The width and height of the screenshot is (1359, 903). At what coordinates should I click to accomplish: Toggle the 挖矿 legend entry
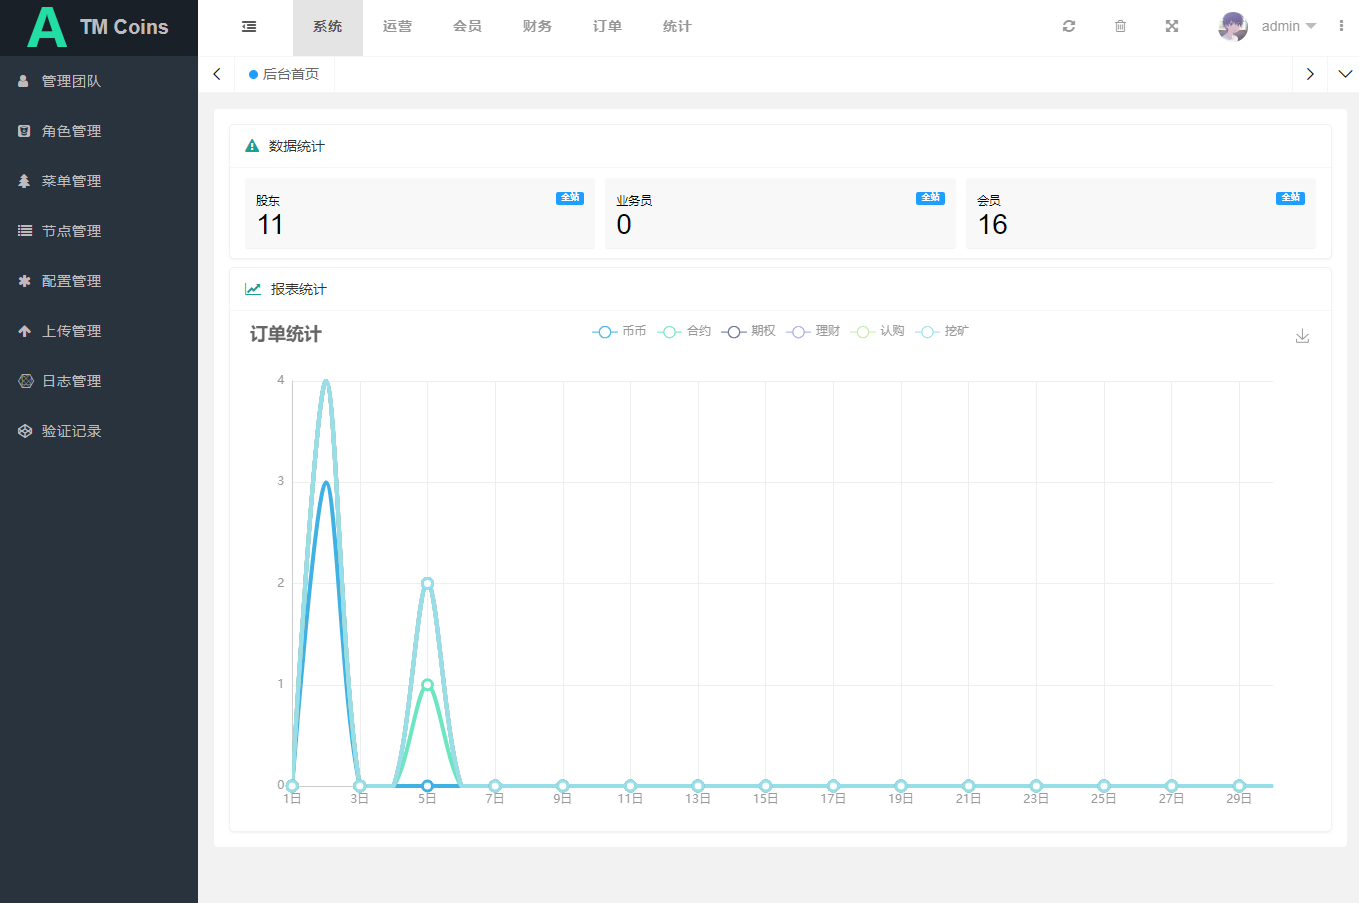click(943, 331)
